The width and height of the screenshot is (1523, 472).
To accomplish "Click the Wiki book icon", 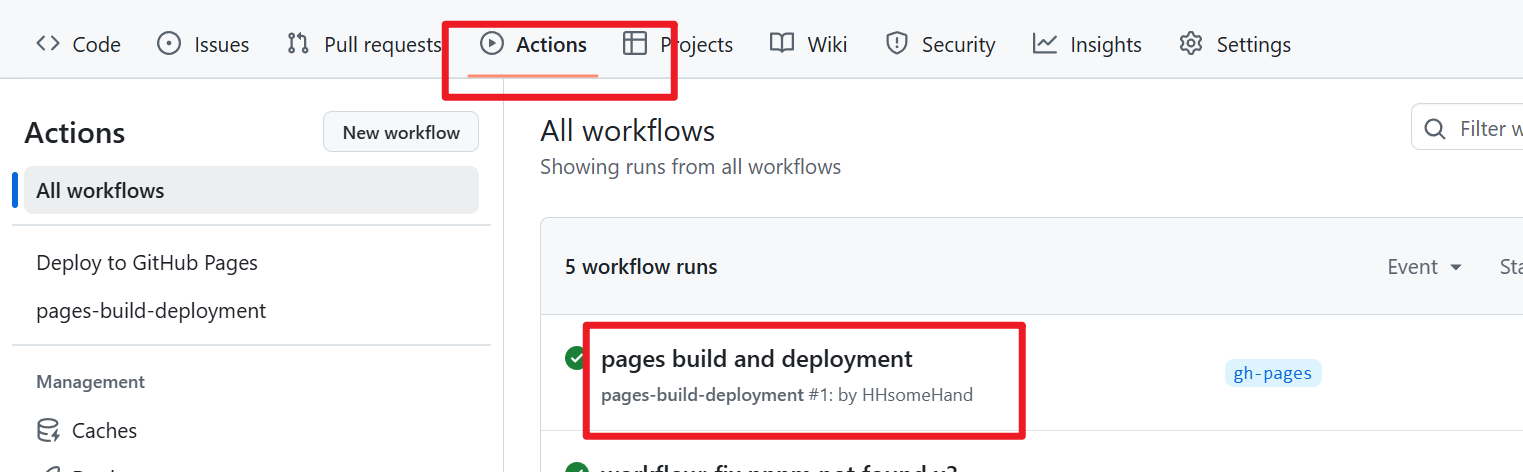I will pyautogui.click(x=782, y=44).
